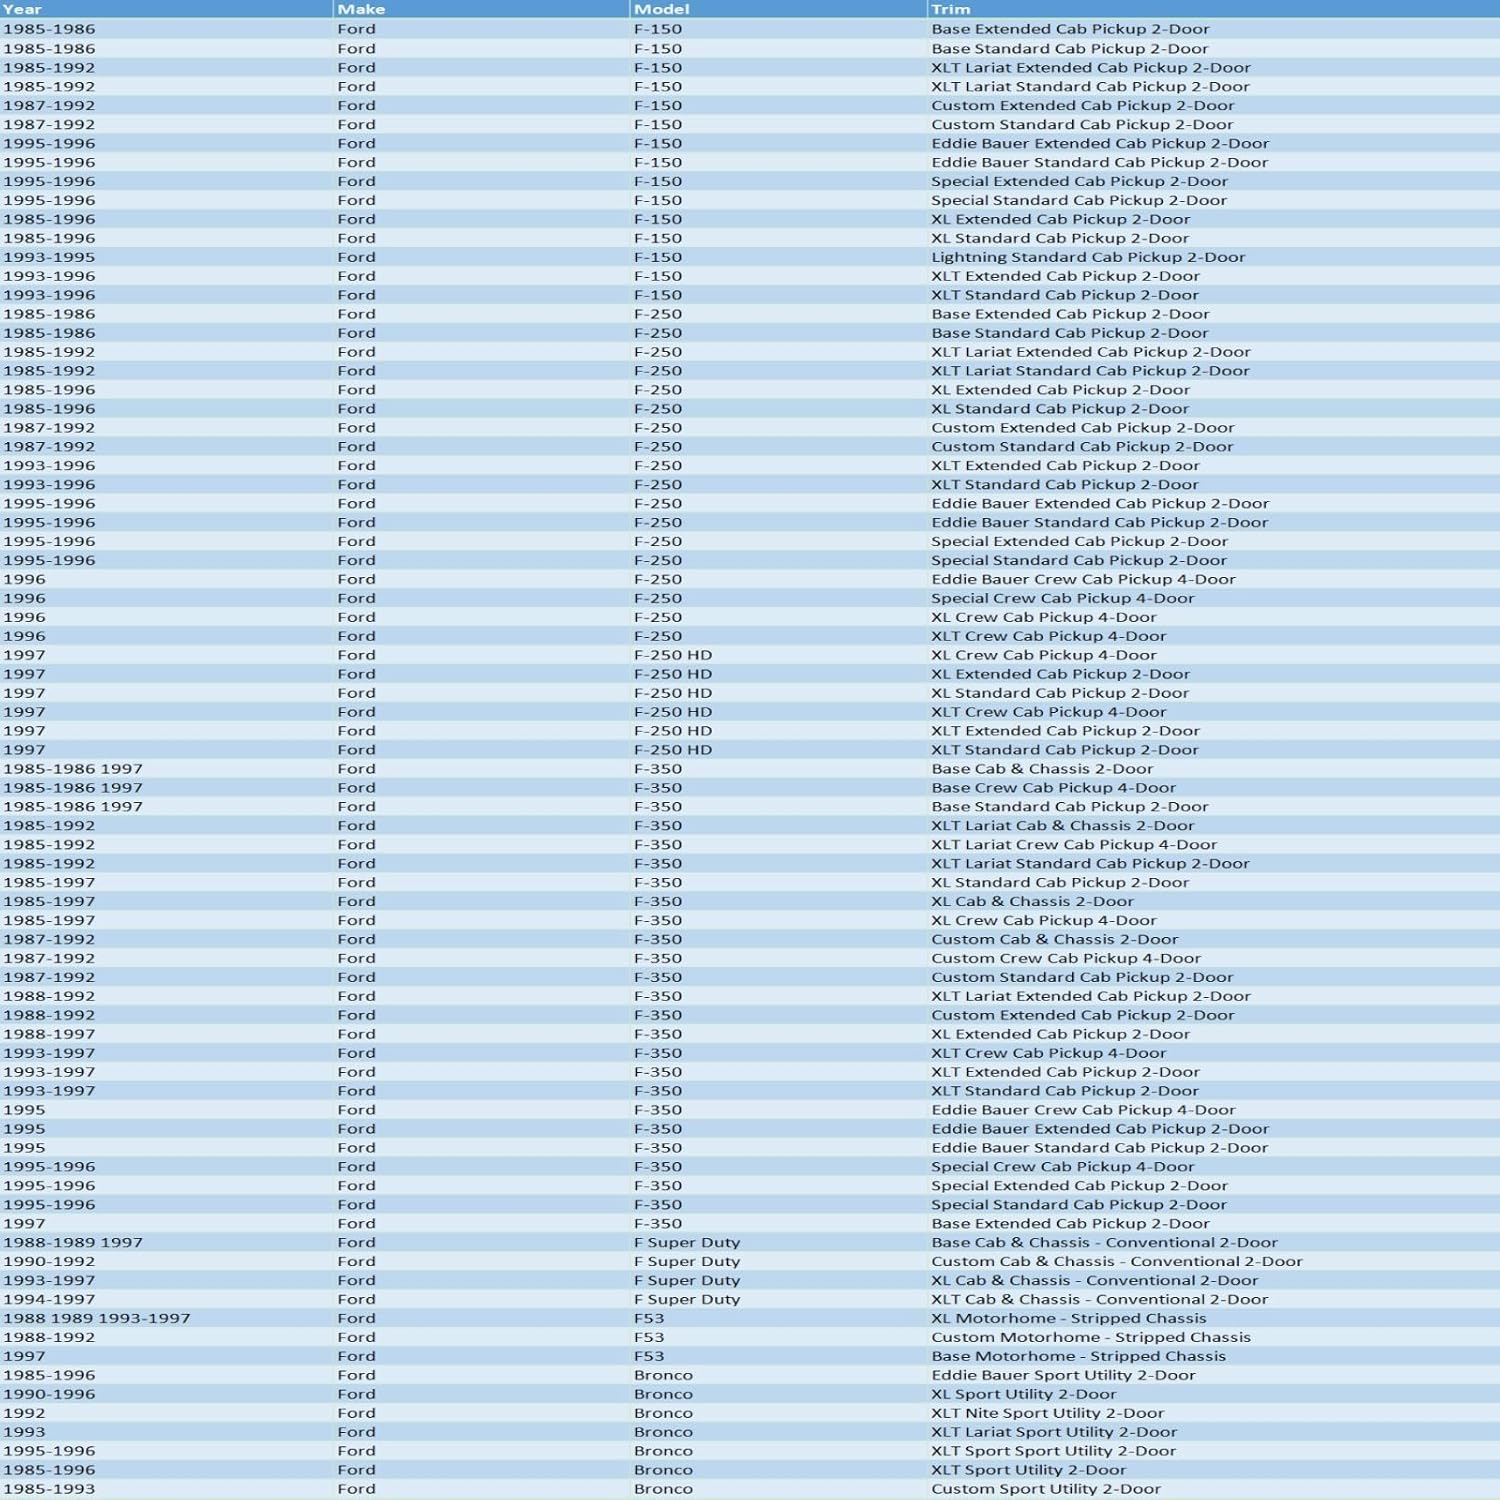The width and height of the screenshot is (1500, 1500).
Task: Select F-250 HD in the XL Crew Cab row
Action: [x=673, y=655]
